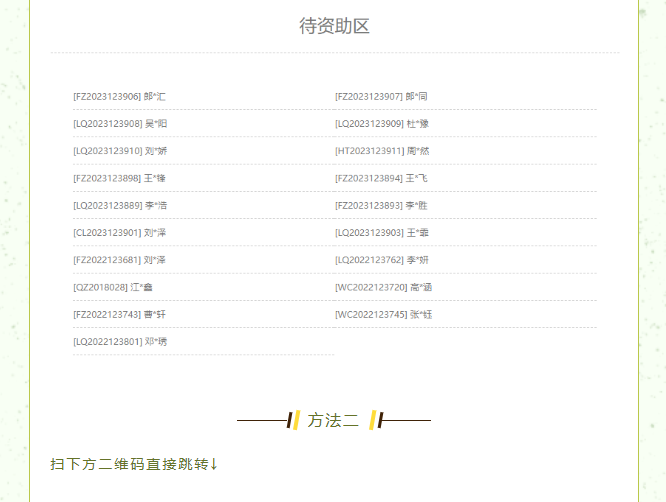Open record LQ2023123910

click(x=120, y=151)
